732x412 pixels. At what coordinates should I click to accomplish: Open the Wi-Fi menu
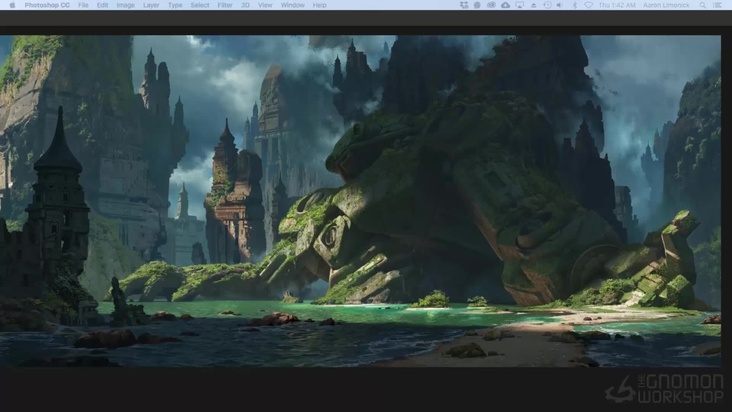pos(588,5)
